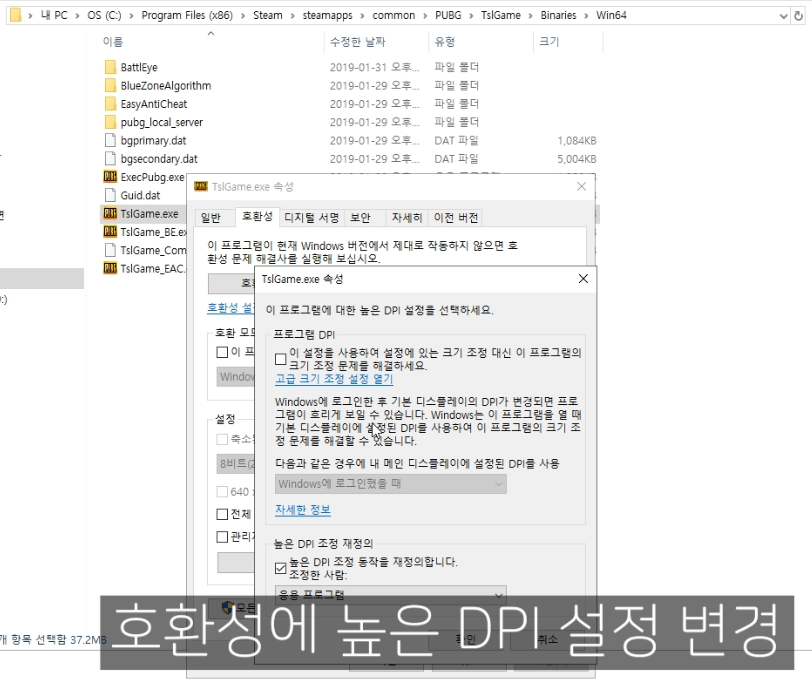The image size is (812, 681).
Task: Expand the chevron after Binaries in address bar
Action: pyautogui.click(x=586, y=16)
